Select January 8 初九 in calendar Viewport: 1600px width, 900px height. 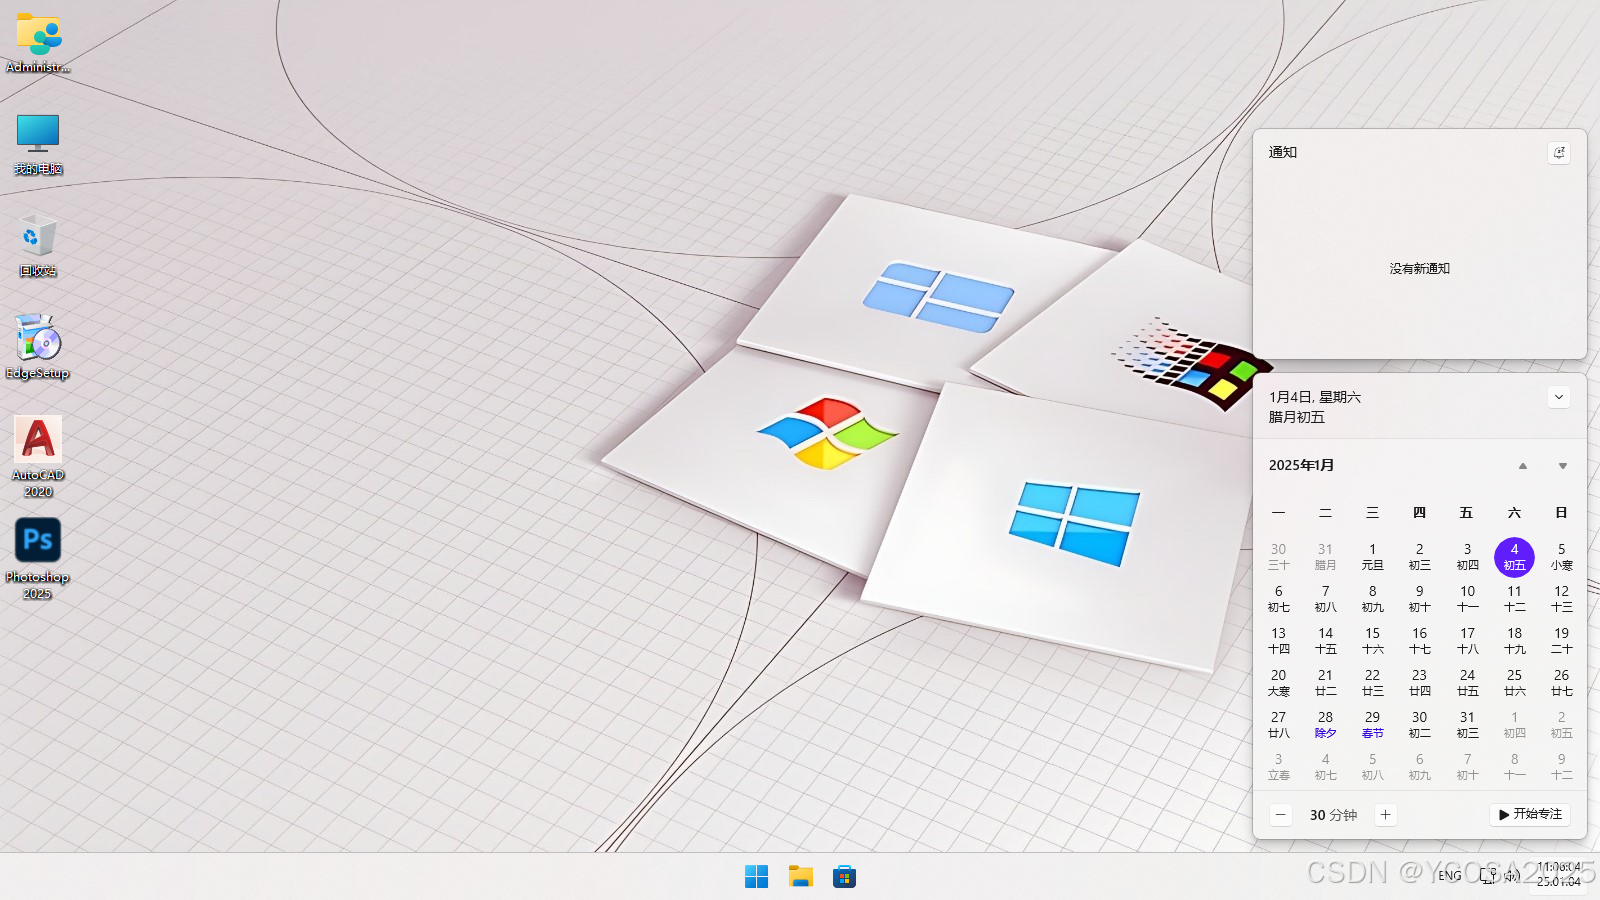[1373, 599]
